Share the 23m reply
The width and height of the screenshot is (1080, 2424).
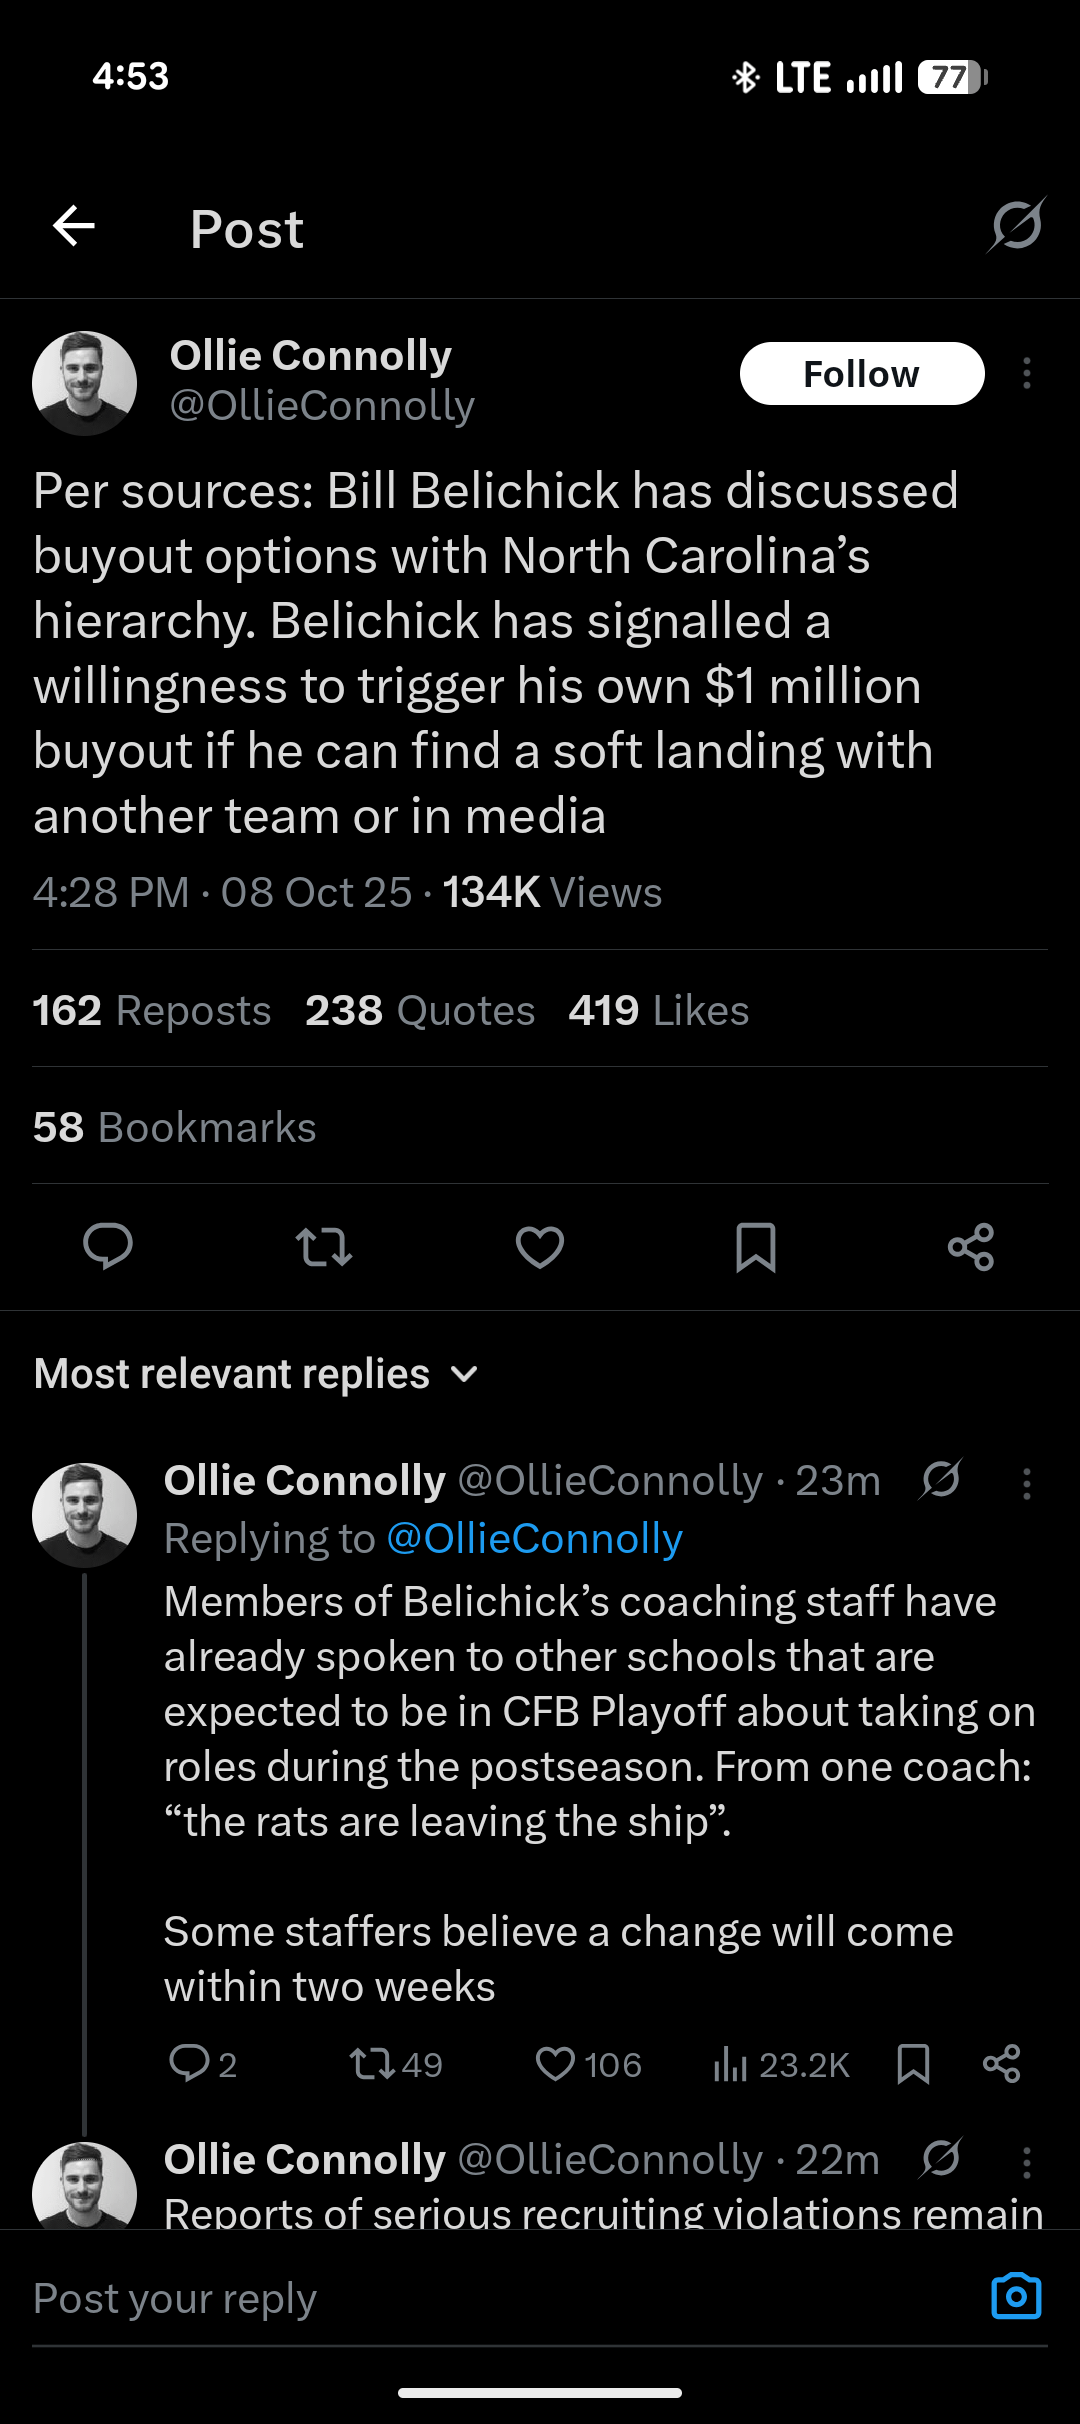1002,2065
